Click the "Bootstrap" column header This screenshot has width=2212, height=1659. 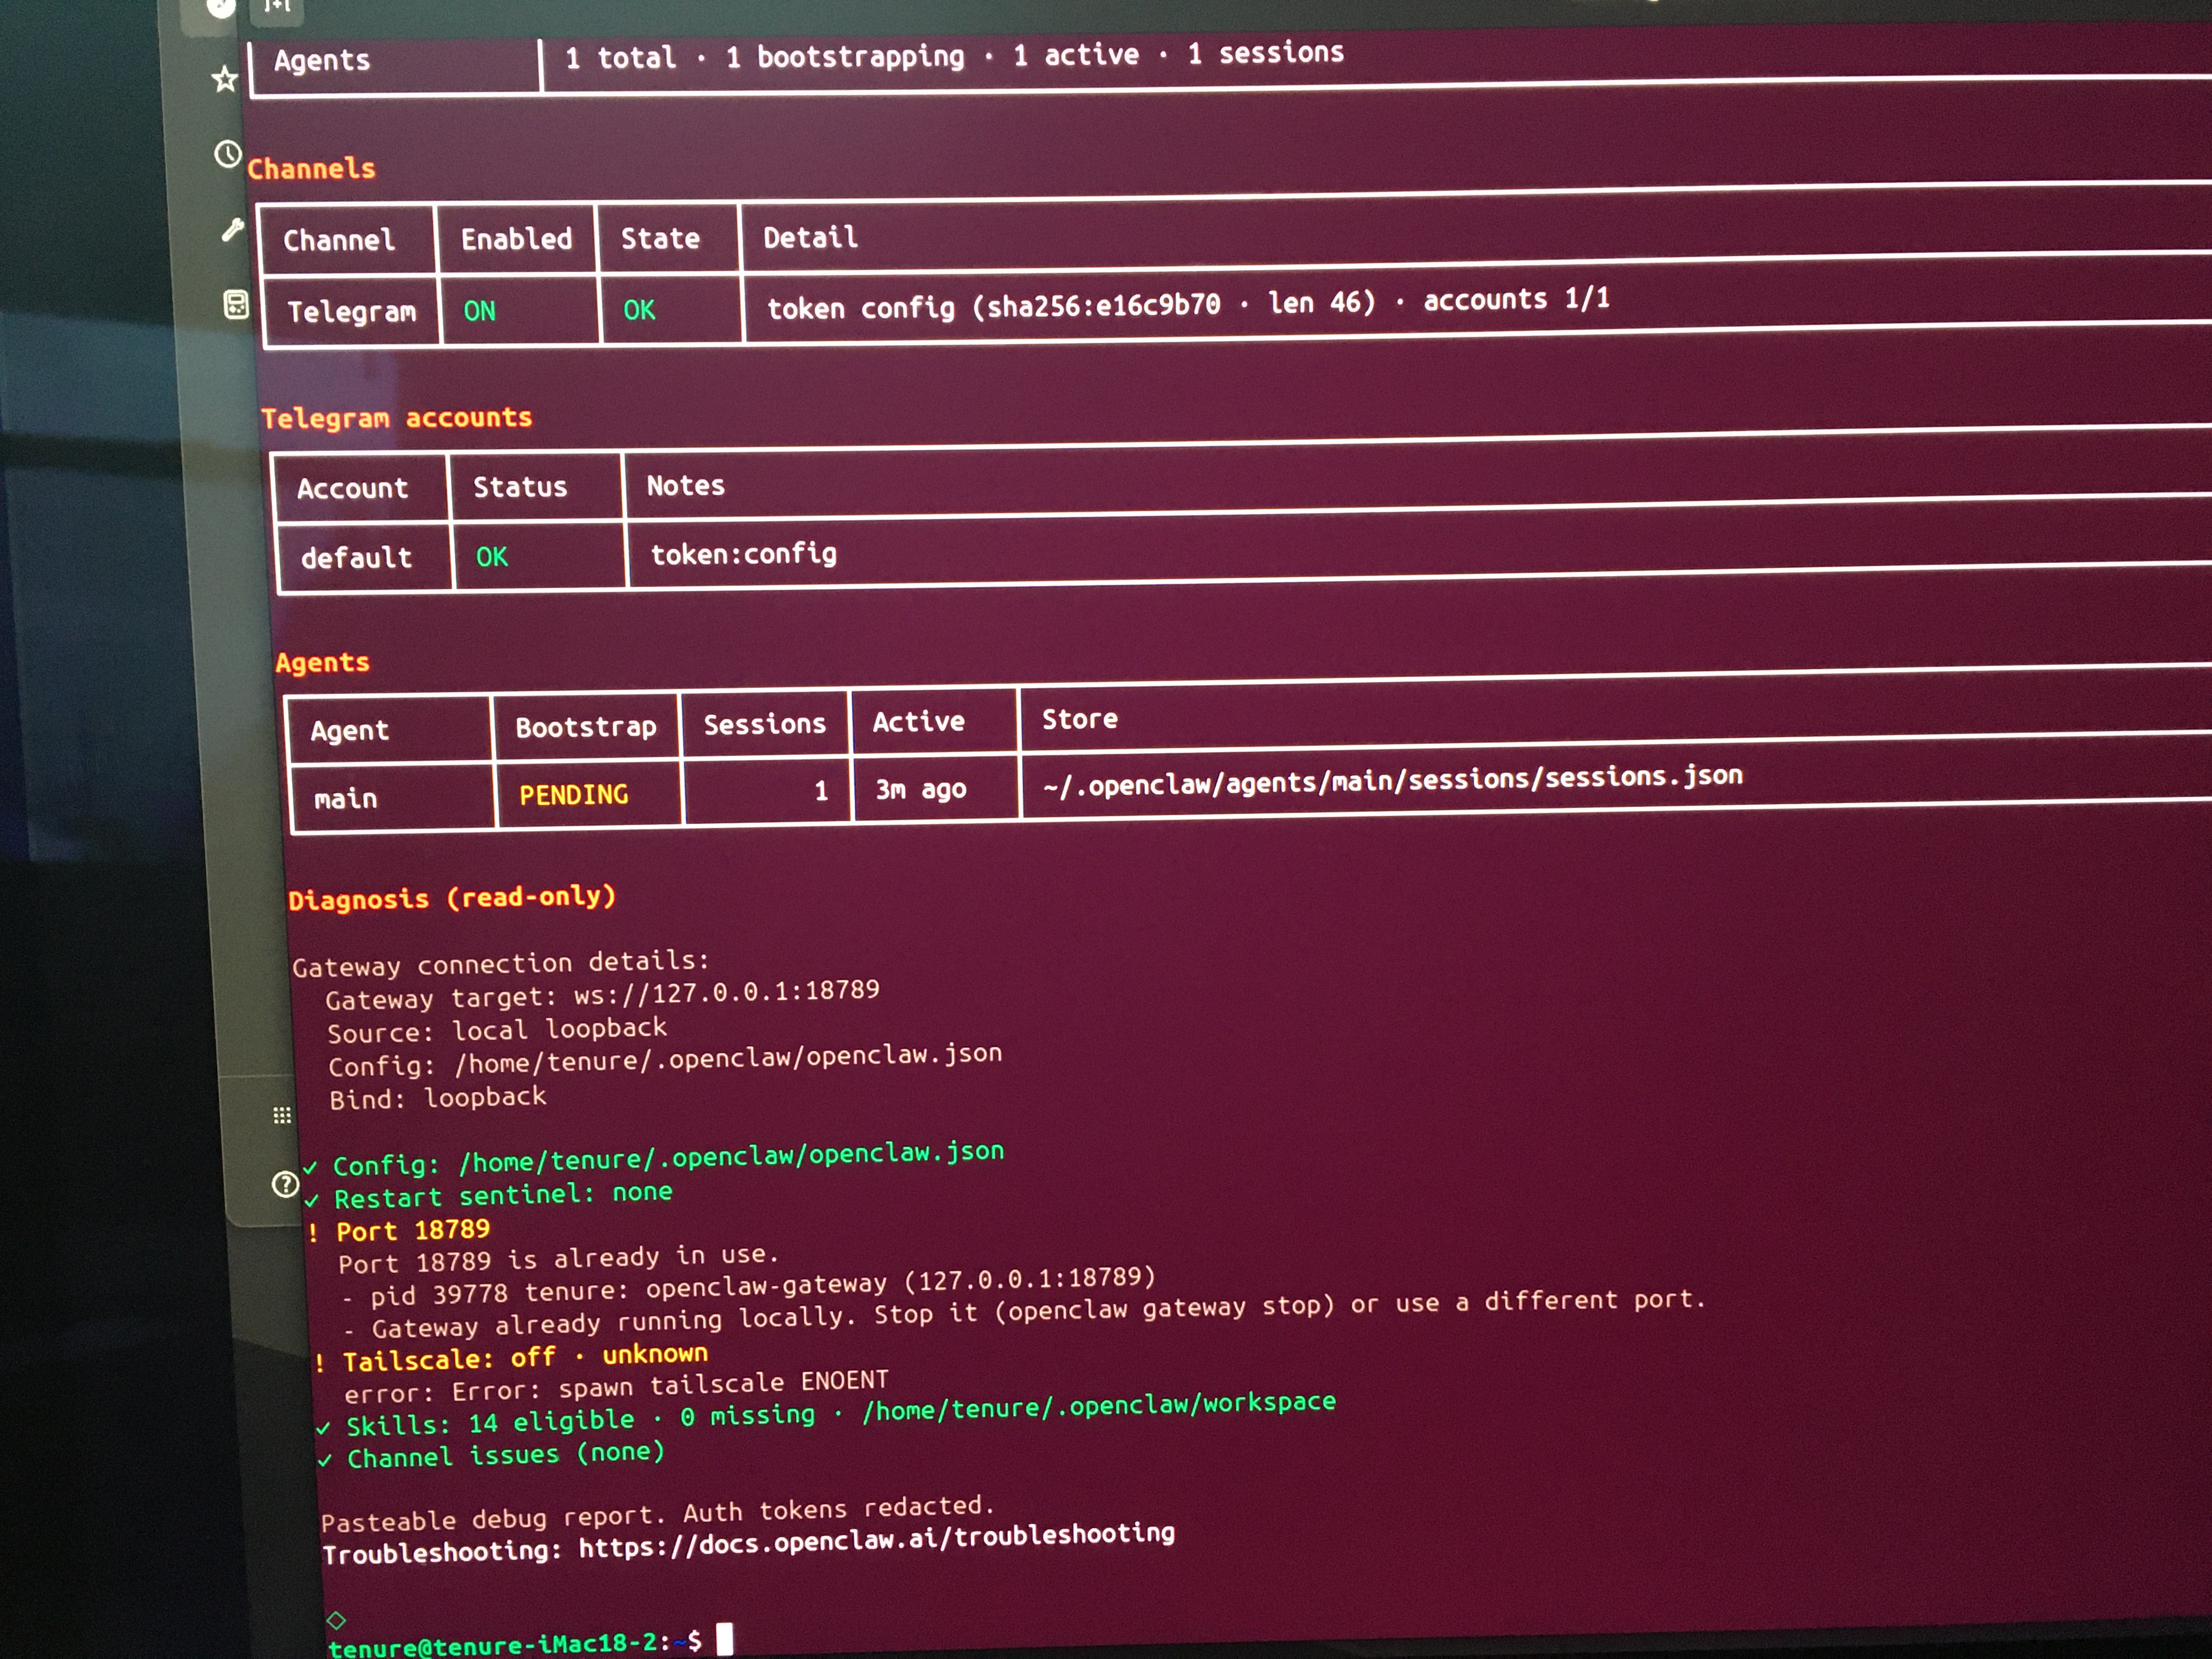click(586, 727)
